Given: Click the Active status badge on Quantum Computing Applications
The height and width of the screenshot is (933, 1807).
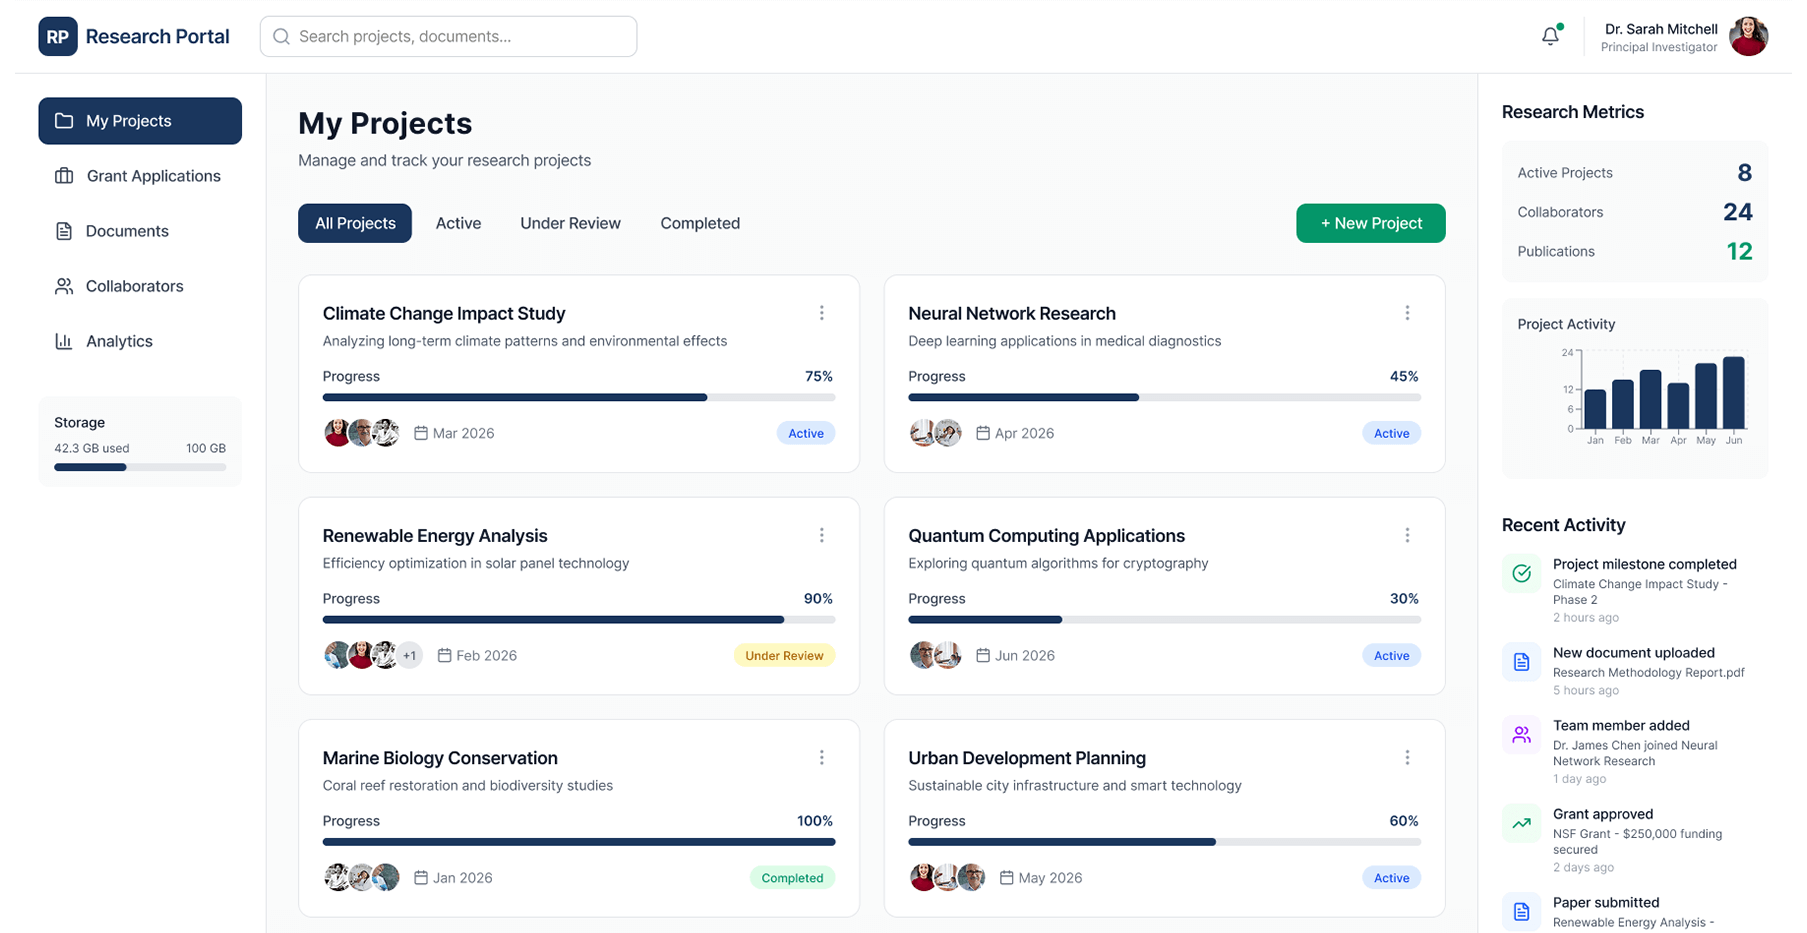Looking at the screenshot, I should tap(1391, 655).
